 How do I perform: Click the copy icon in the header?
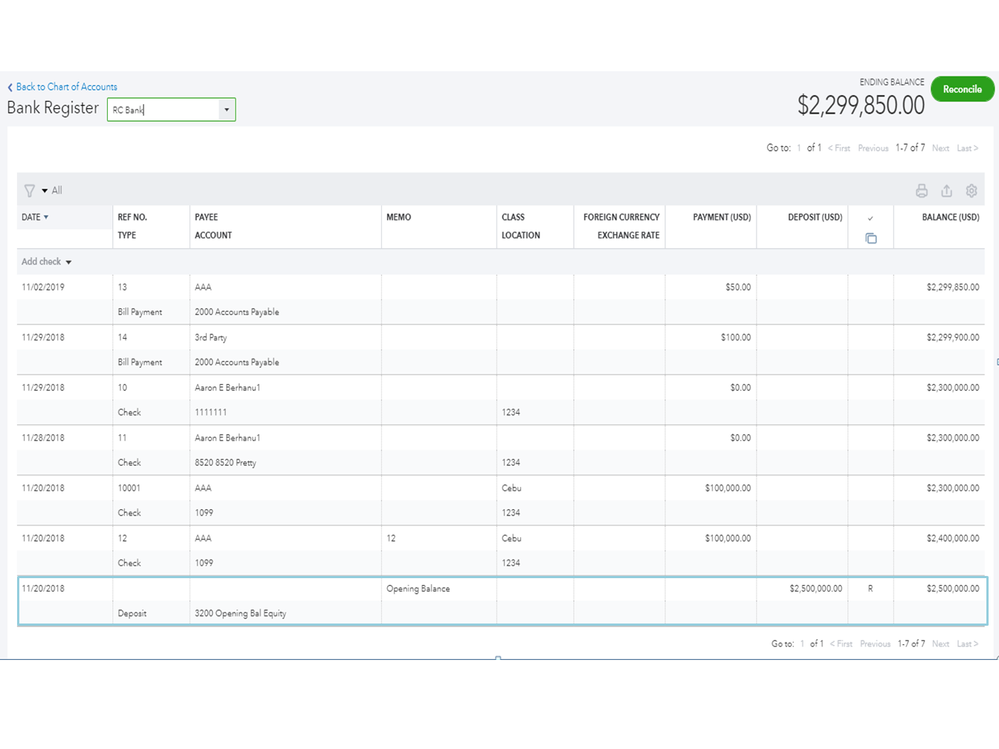871,238
